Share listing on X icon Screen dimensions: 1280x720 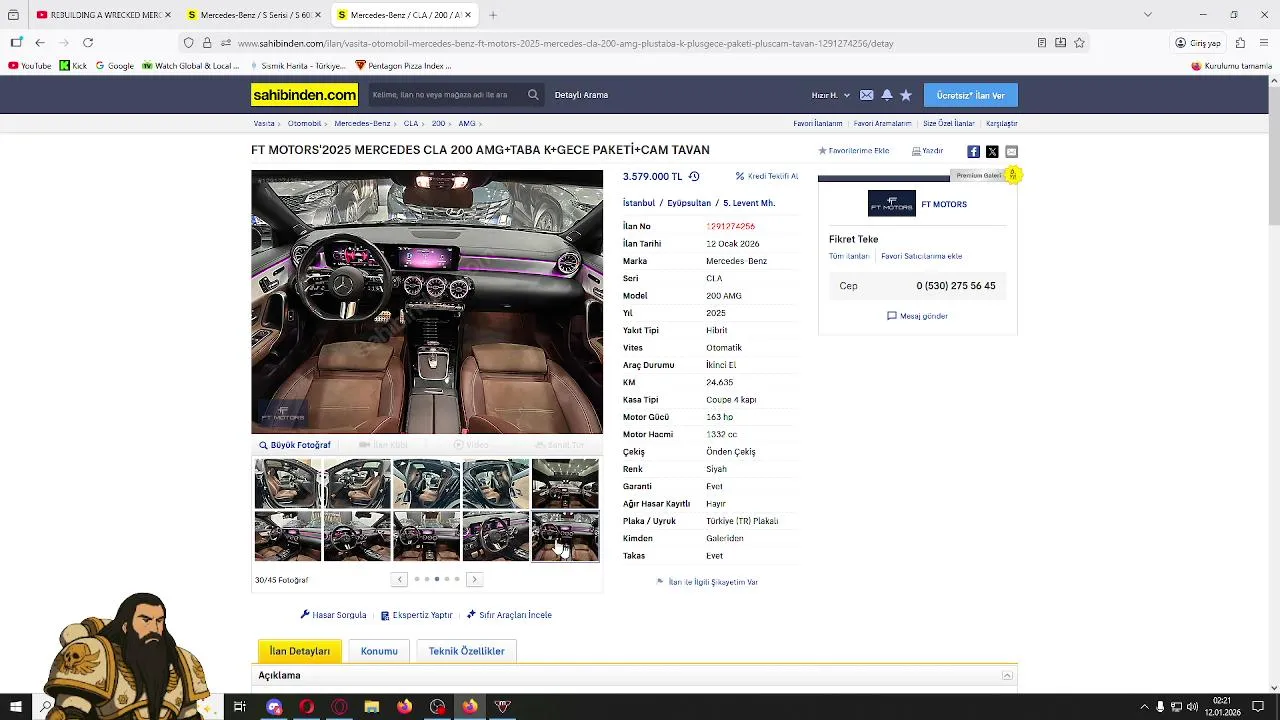pos(992,152)
